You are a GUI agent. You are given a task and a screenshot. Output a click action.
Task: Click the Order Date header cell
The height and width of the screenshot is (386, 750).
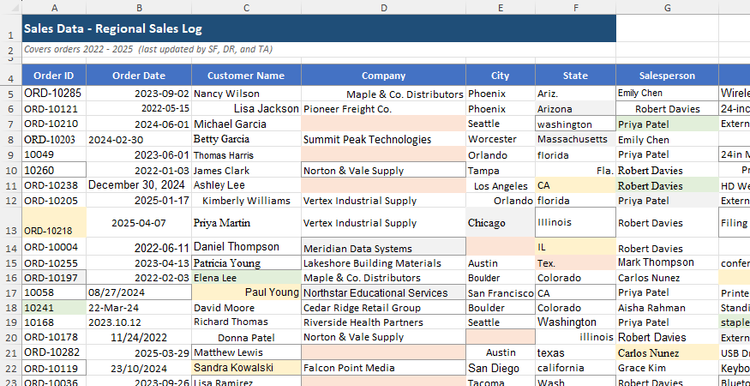click(x=139, y=76)
